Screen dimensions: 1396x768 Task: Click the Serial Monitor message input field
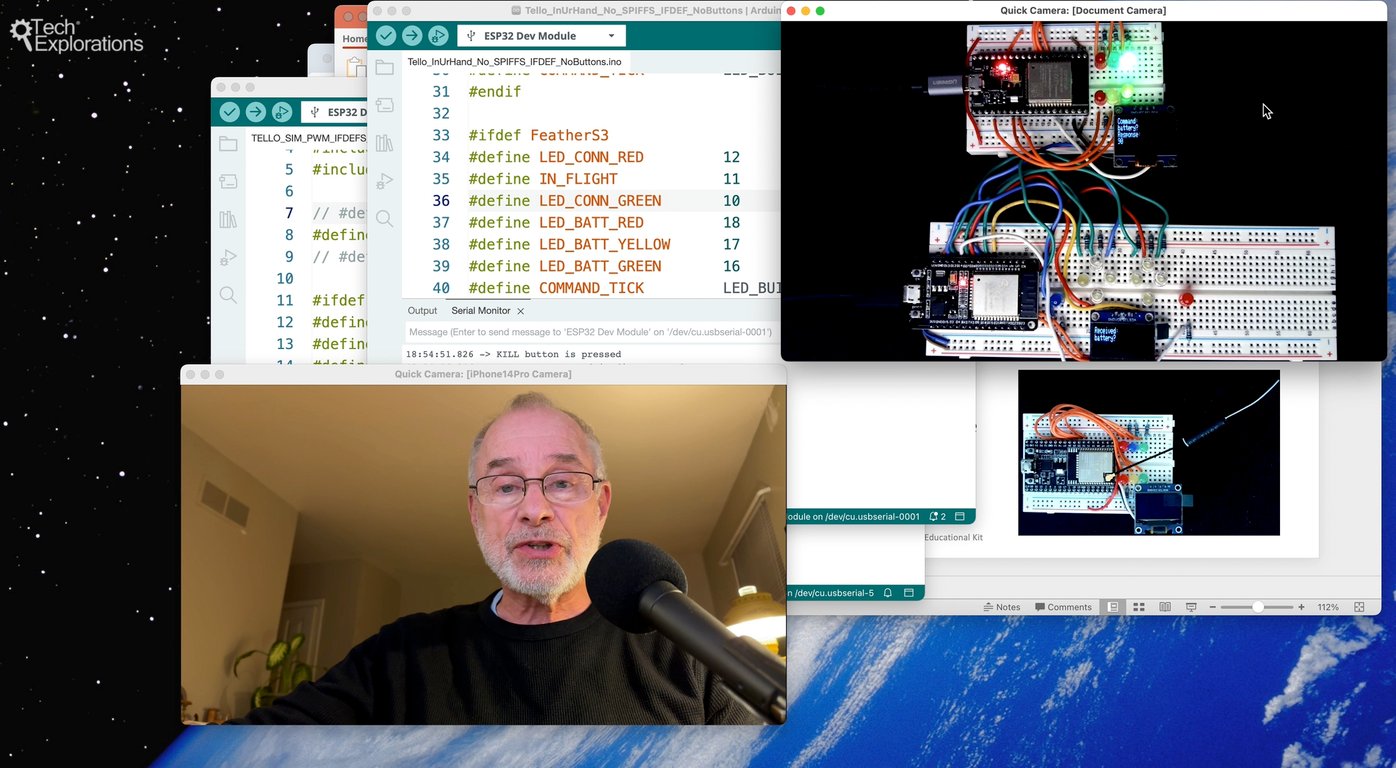592,332
